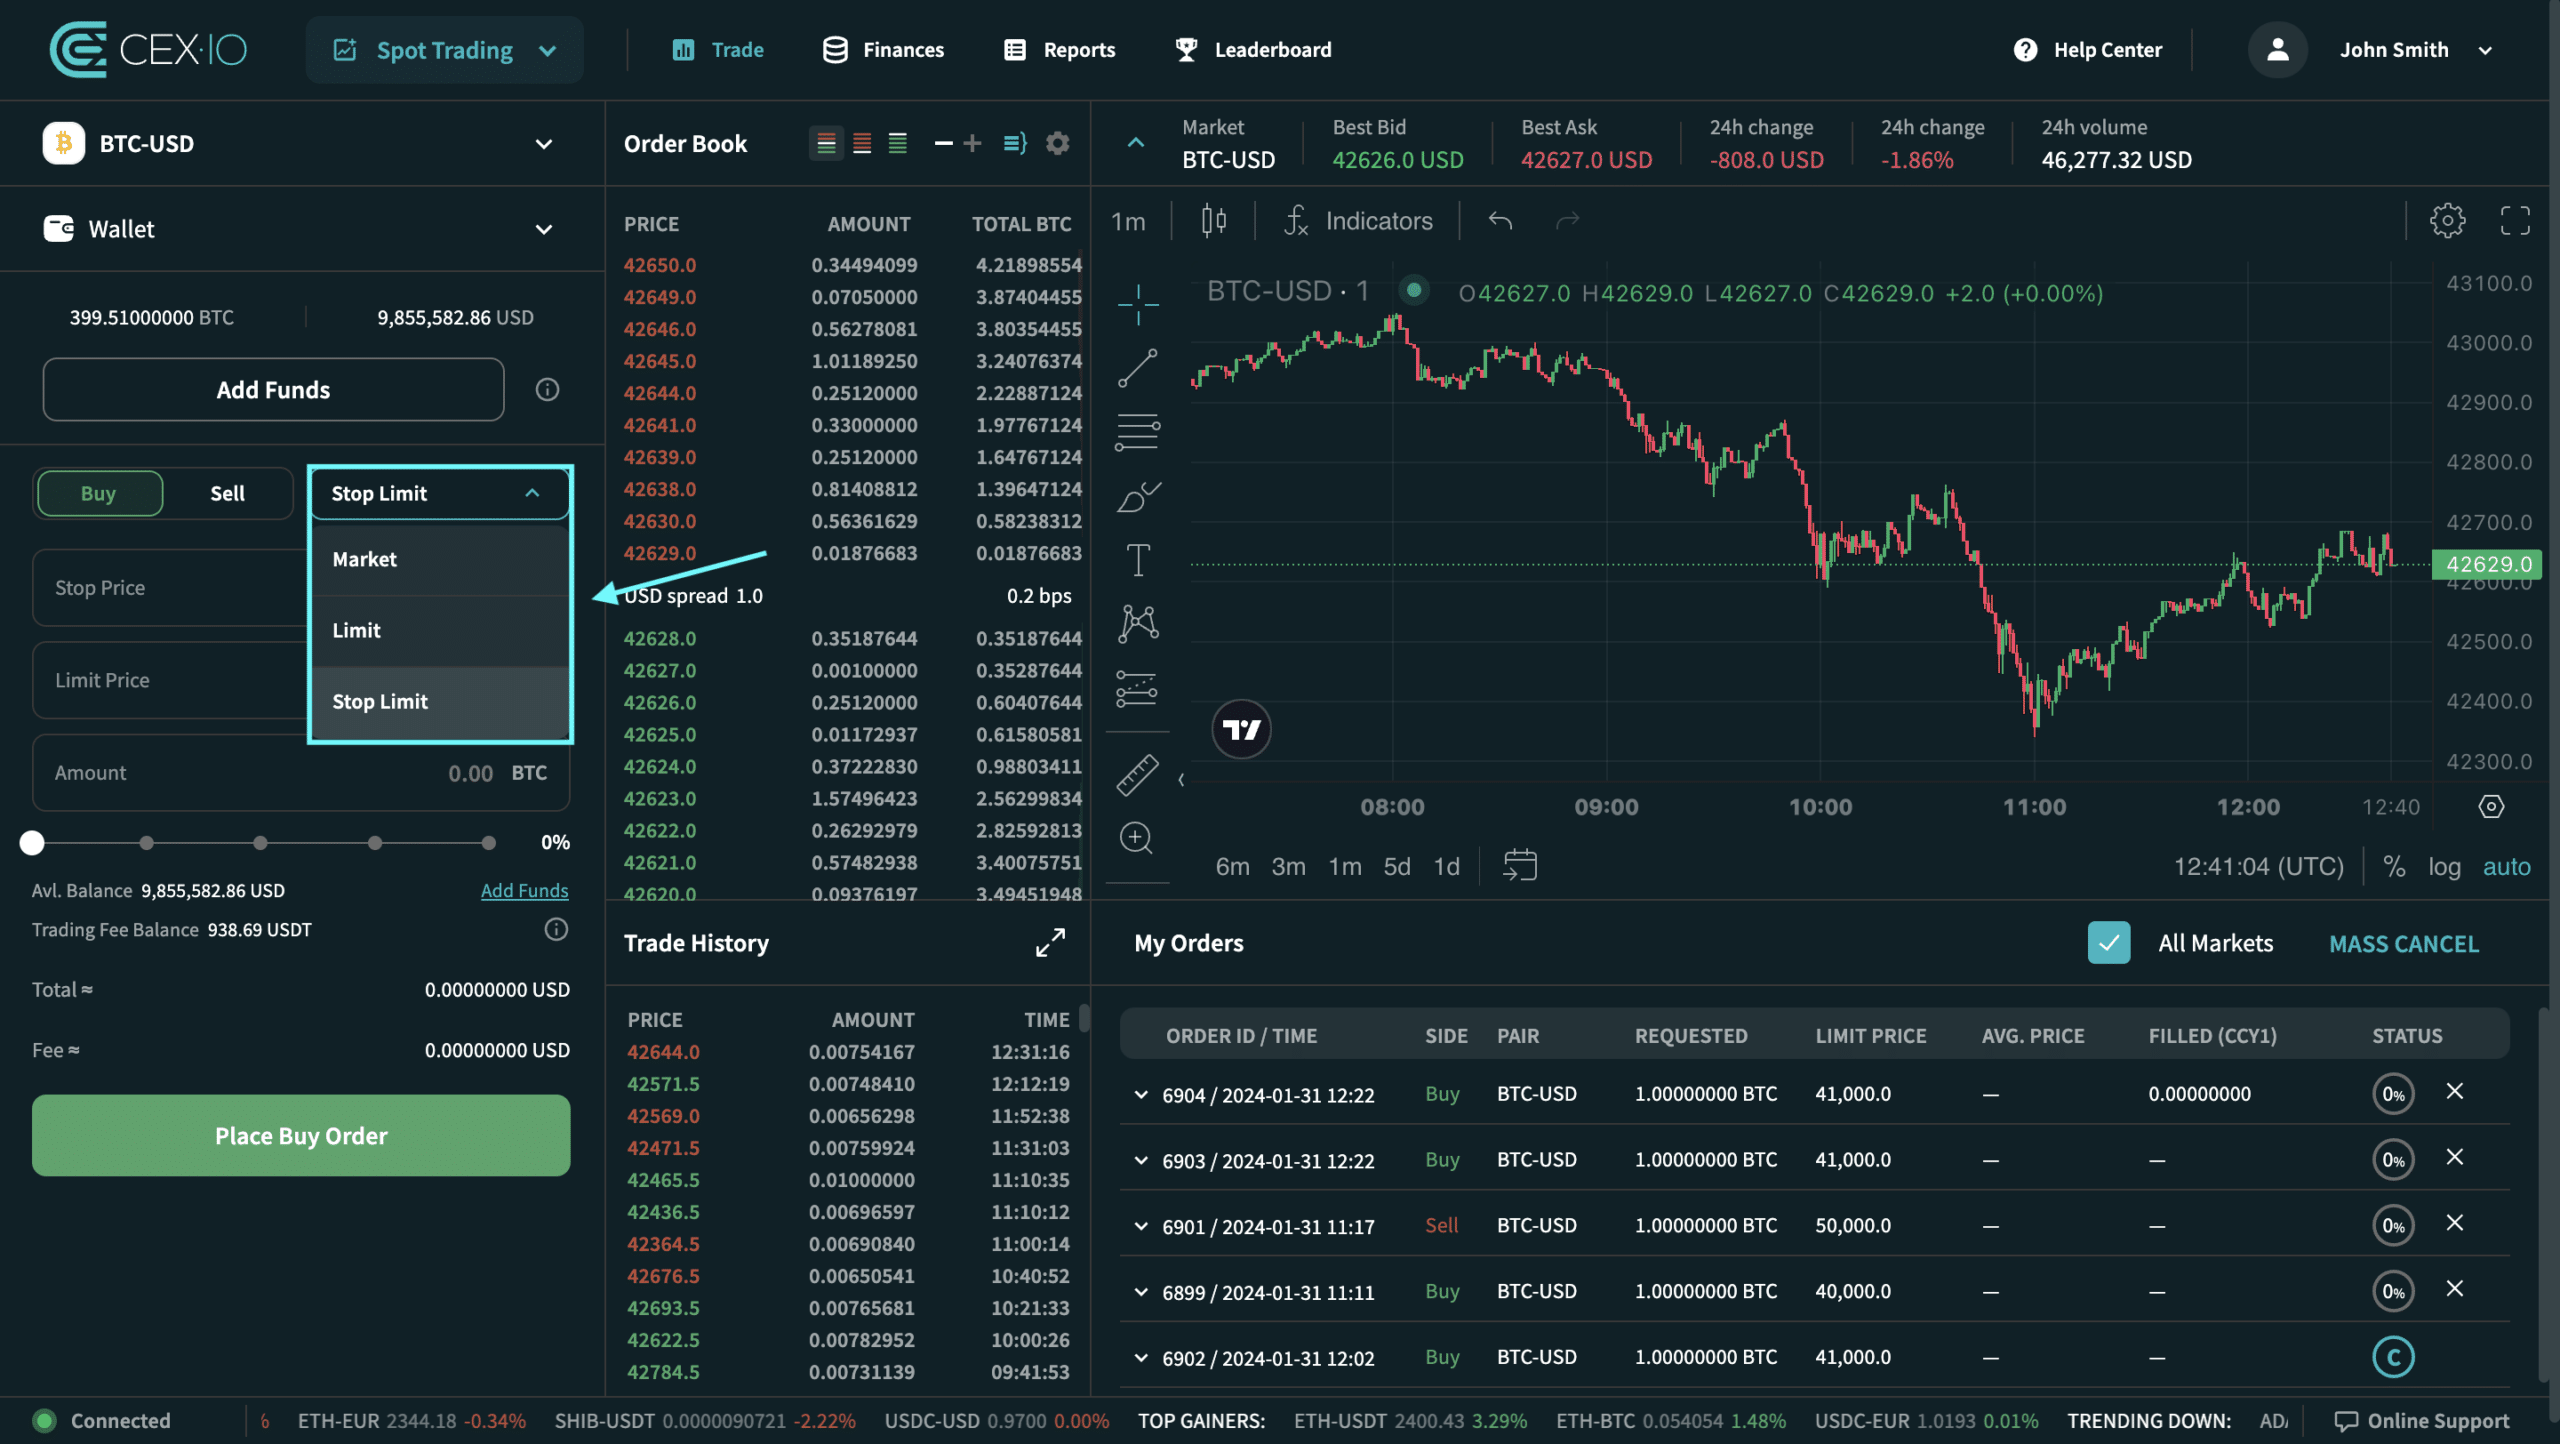This screenshot has height=1444, width=2560.
Task: Change the 1m chart interval
Action: [x=1128, y=221]
